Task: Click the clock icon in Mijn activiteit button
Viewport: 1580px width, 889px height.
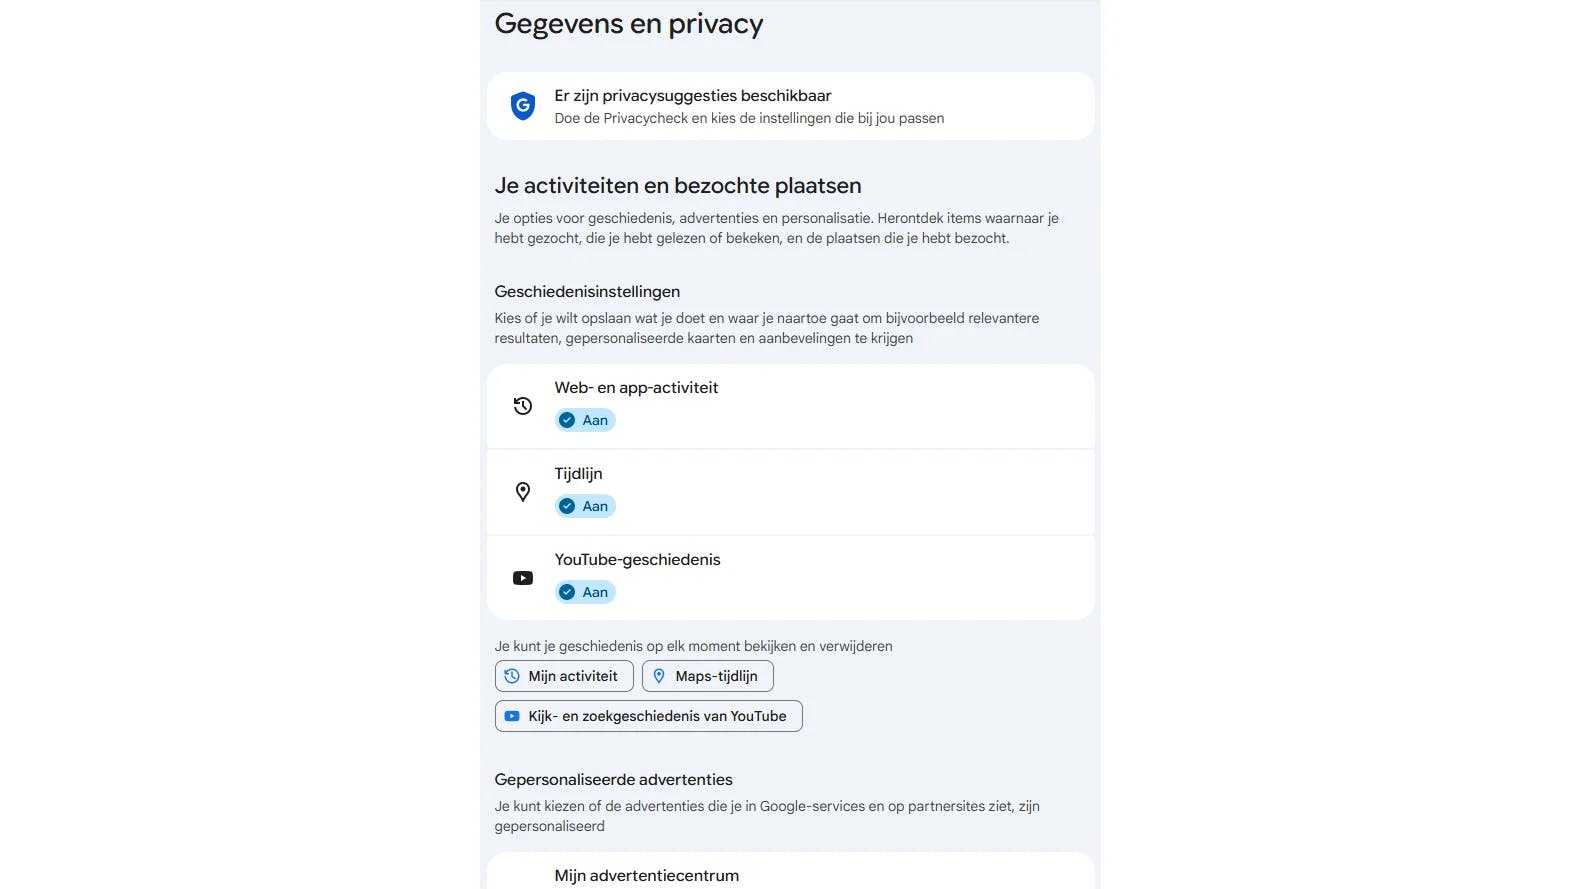Action: (x=512, y=676)
